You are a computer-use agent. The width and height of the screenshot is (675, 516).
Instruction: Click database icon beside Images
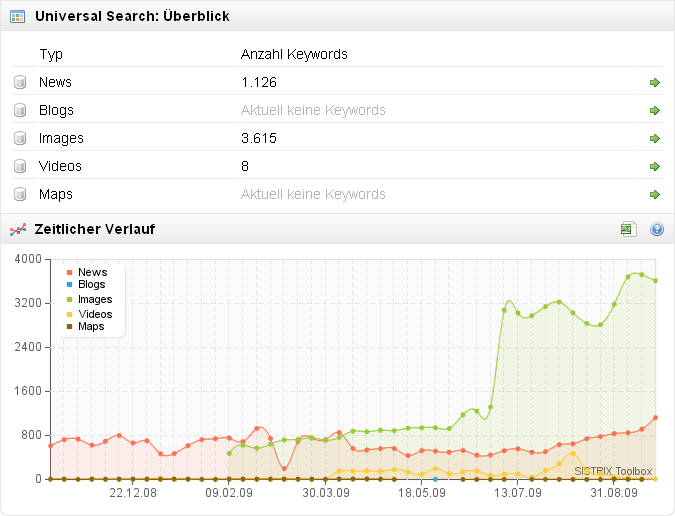[18, 138]
